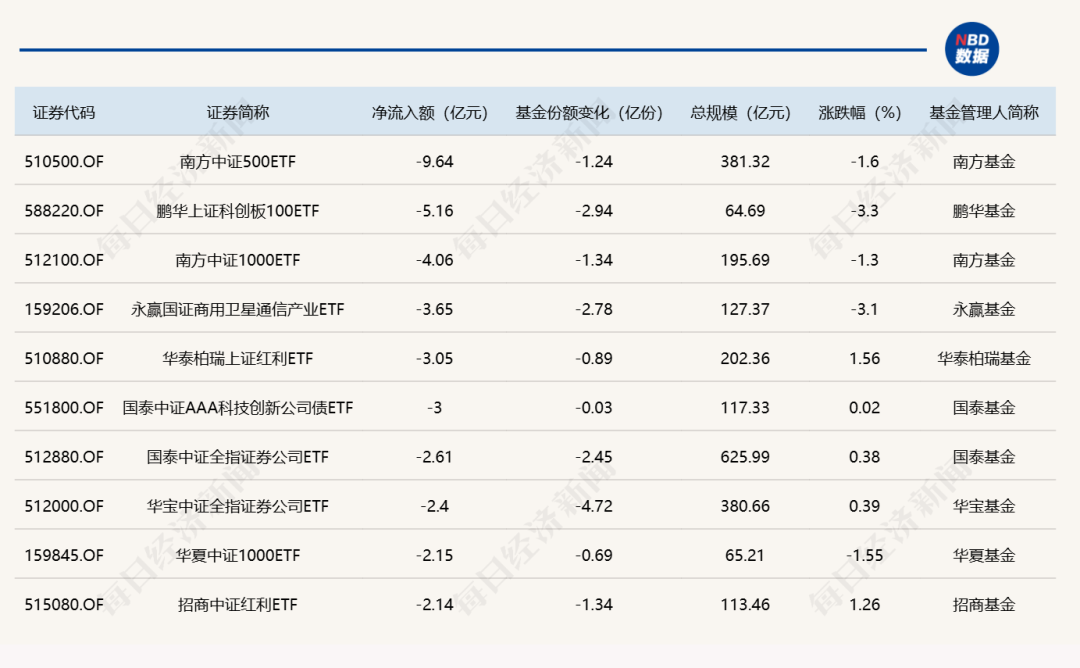1080x668 pixels.
Task: Click manager name 永赢基金
Action: tap(984, 309)
